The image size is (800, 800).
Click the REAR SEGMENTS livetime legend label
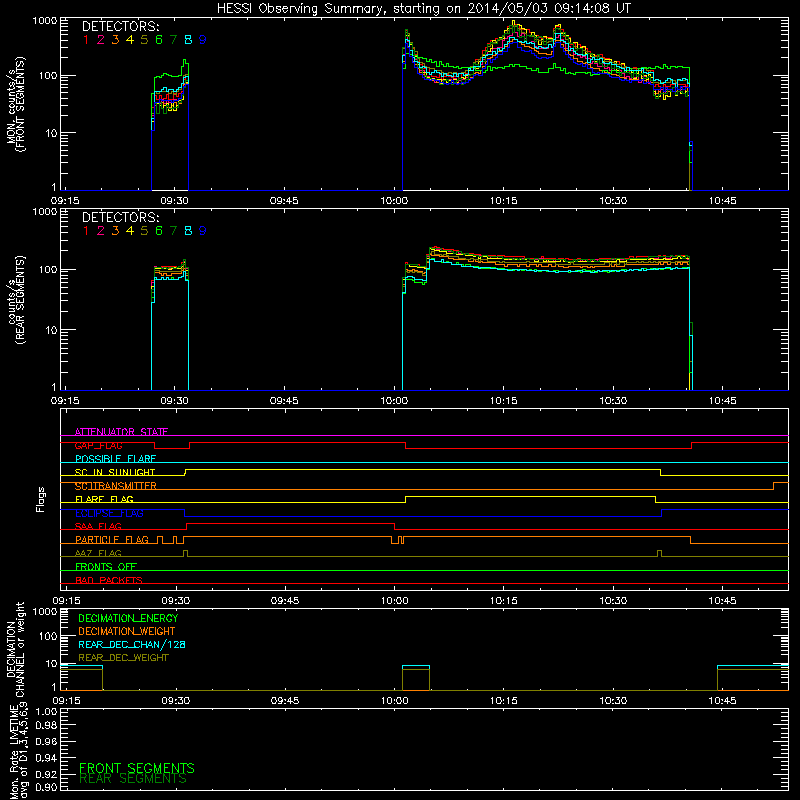click(133, 779)
